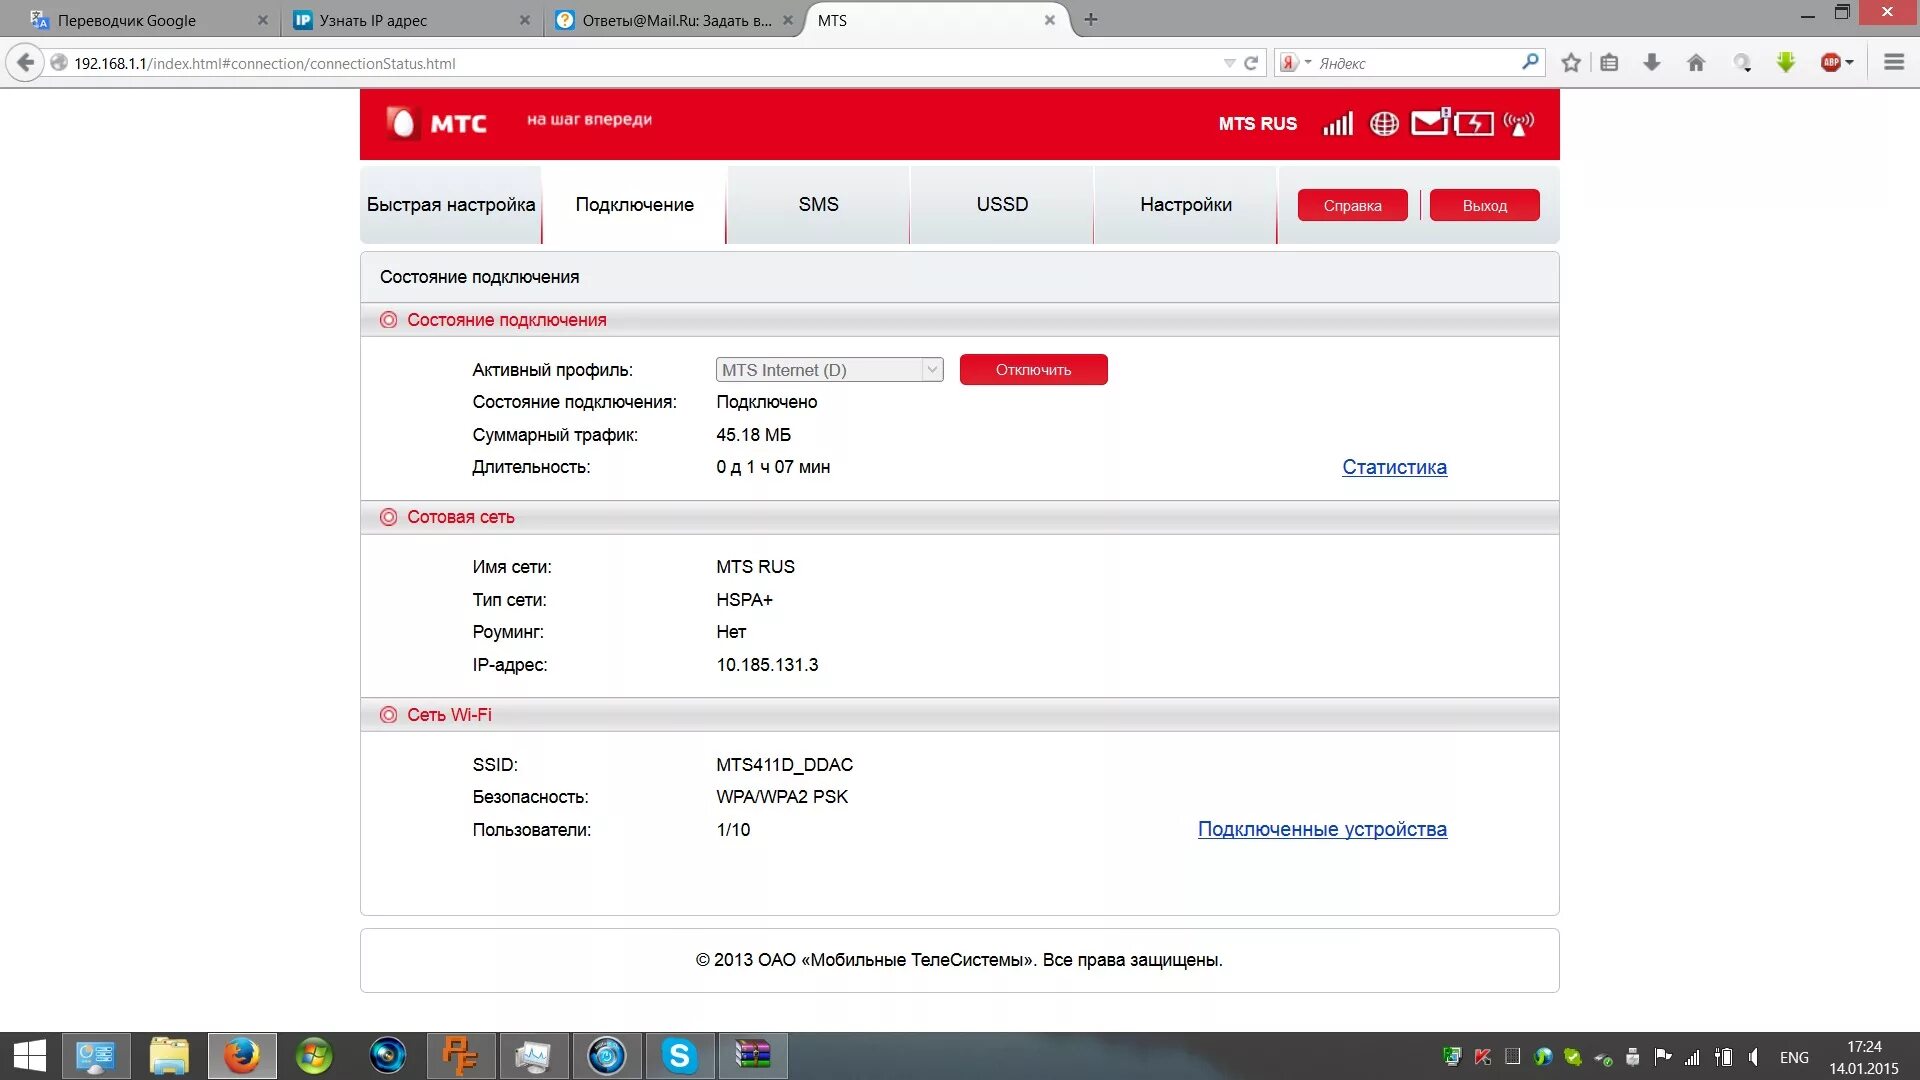Bookmark this page with the star icon

pyautogui.click(x=1571, y=63)
